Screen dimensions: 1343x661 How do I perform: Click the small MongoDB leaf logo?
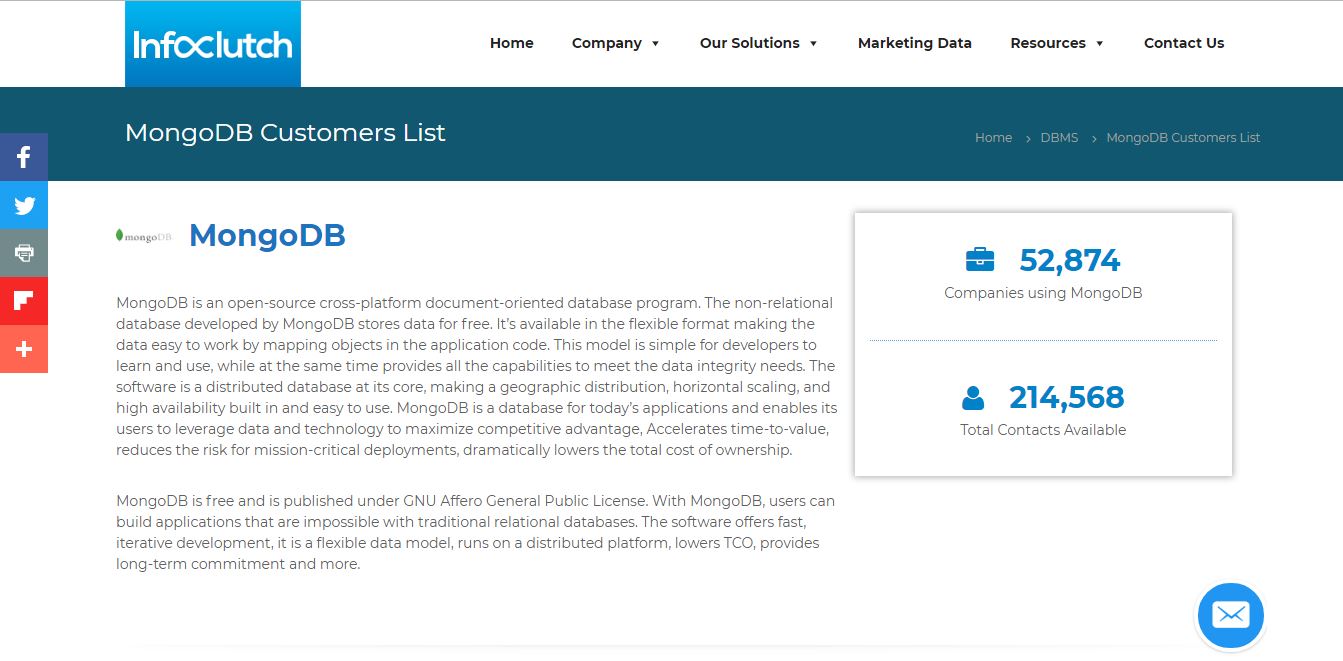coord(144,236)
